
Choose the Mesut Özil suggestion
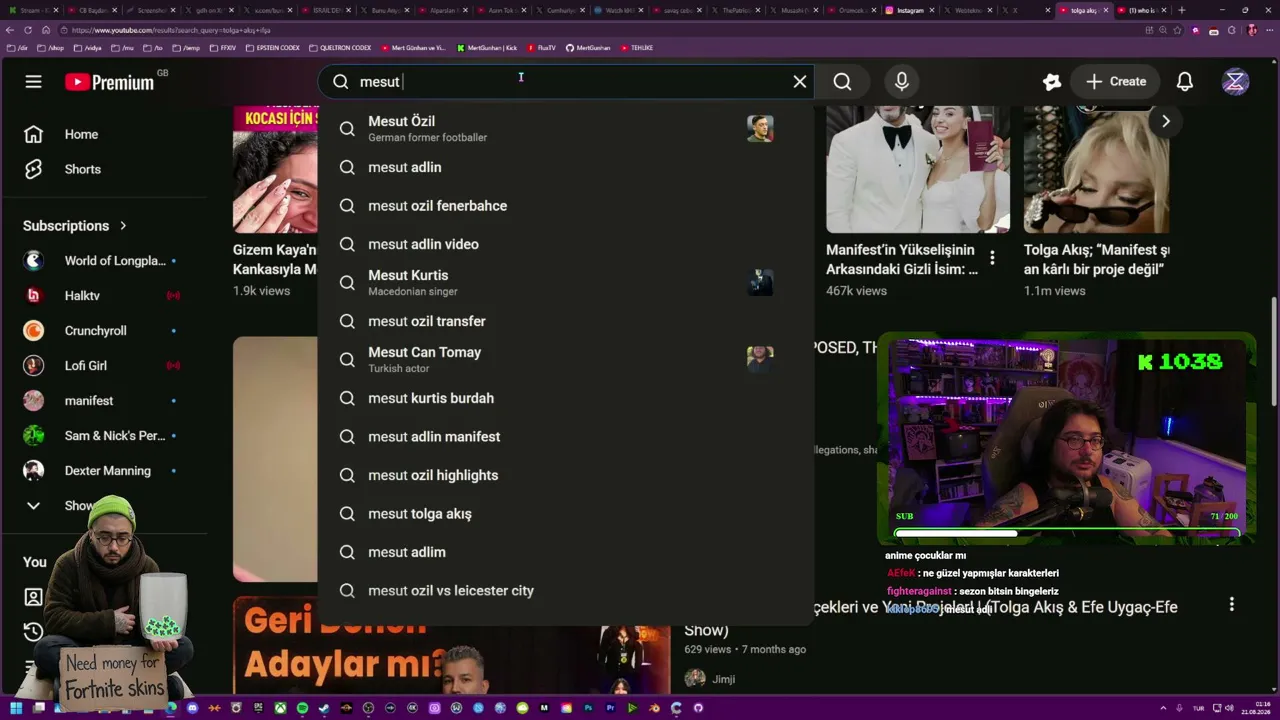[566, 129]
